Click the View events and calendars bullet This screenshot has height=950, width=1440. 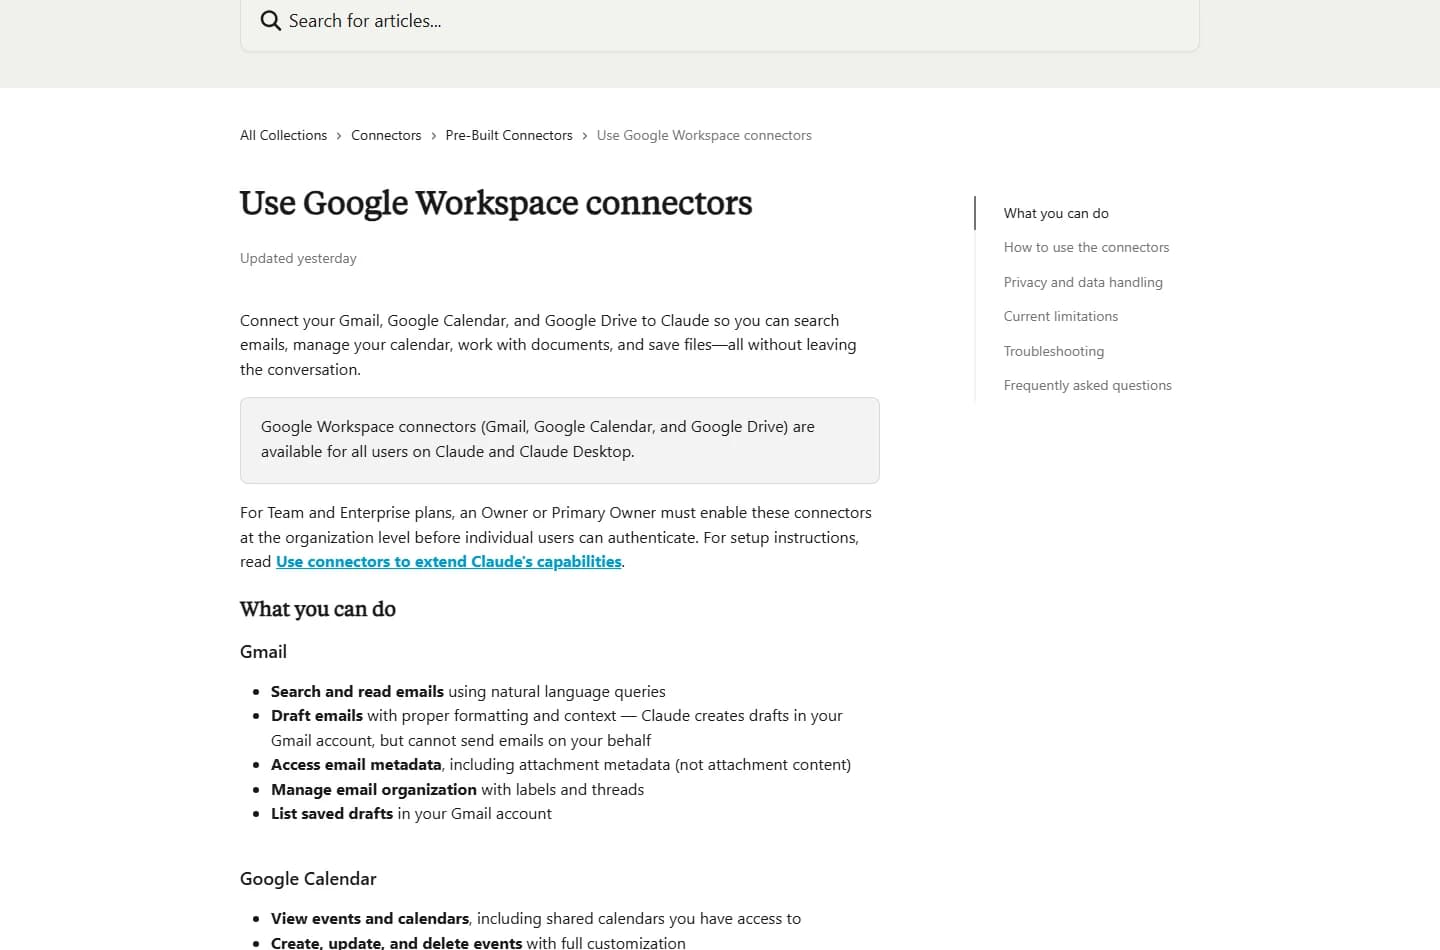pyautogui.click(x=536, y=919)
